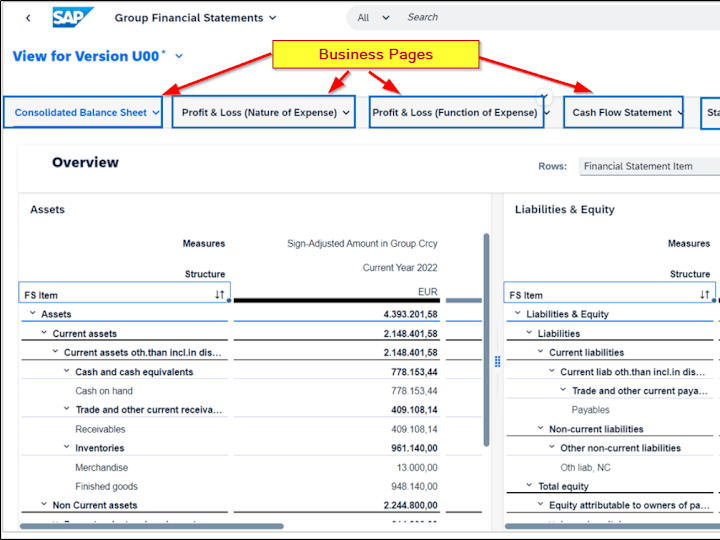This screenshot has width=720, height=540.
Task: Click the SAP logo
Action: point(73,17)
